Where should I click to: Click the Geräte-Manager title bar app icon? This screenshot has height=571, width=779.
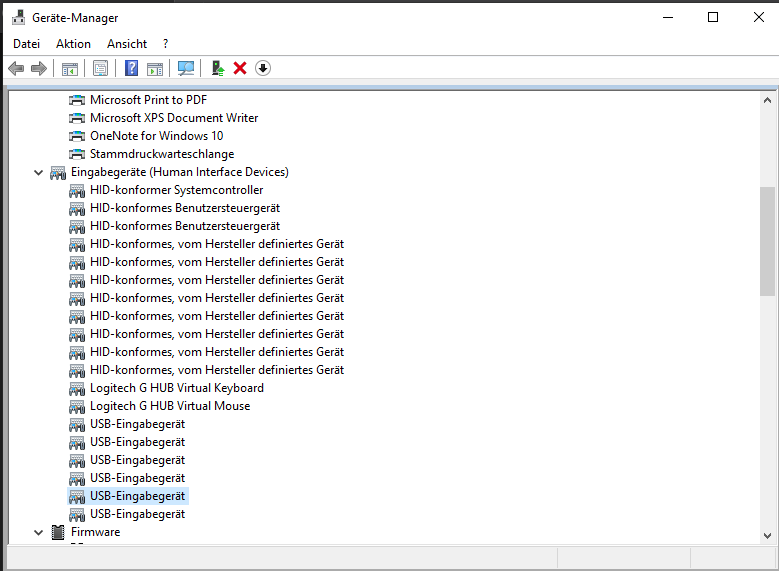click(19, 17)
